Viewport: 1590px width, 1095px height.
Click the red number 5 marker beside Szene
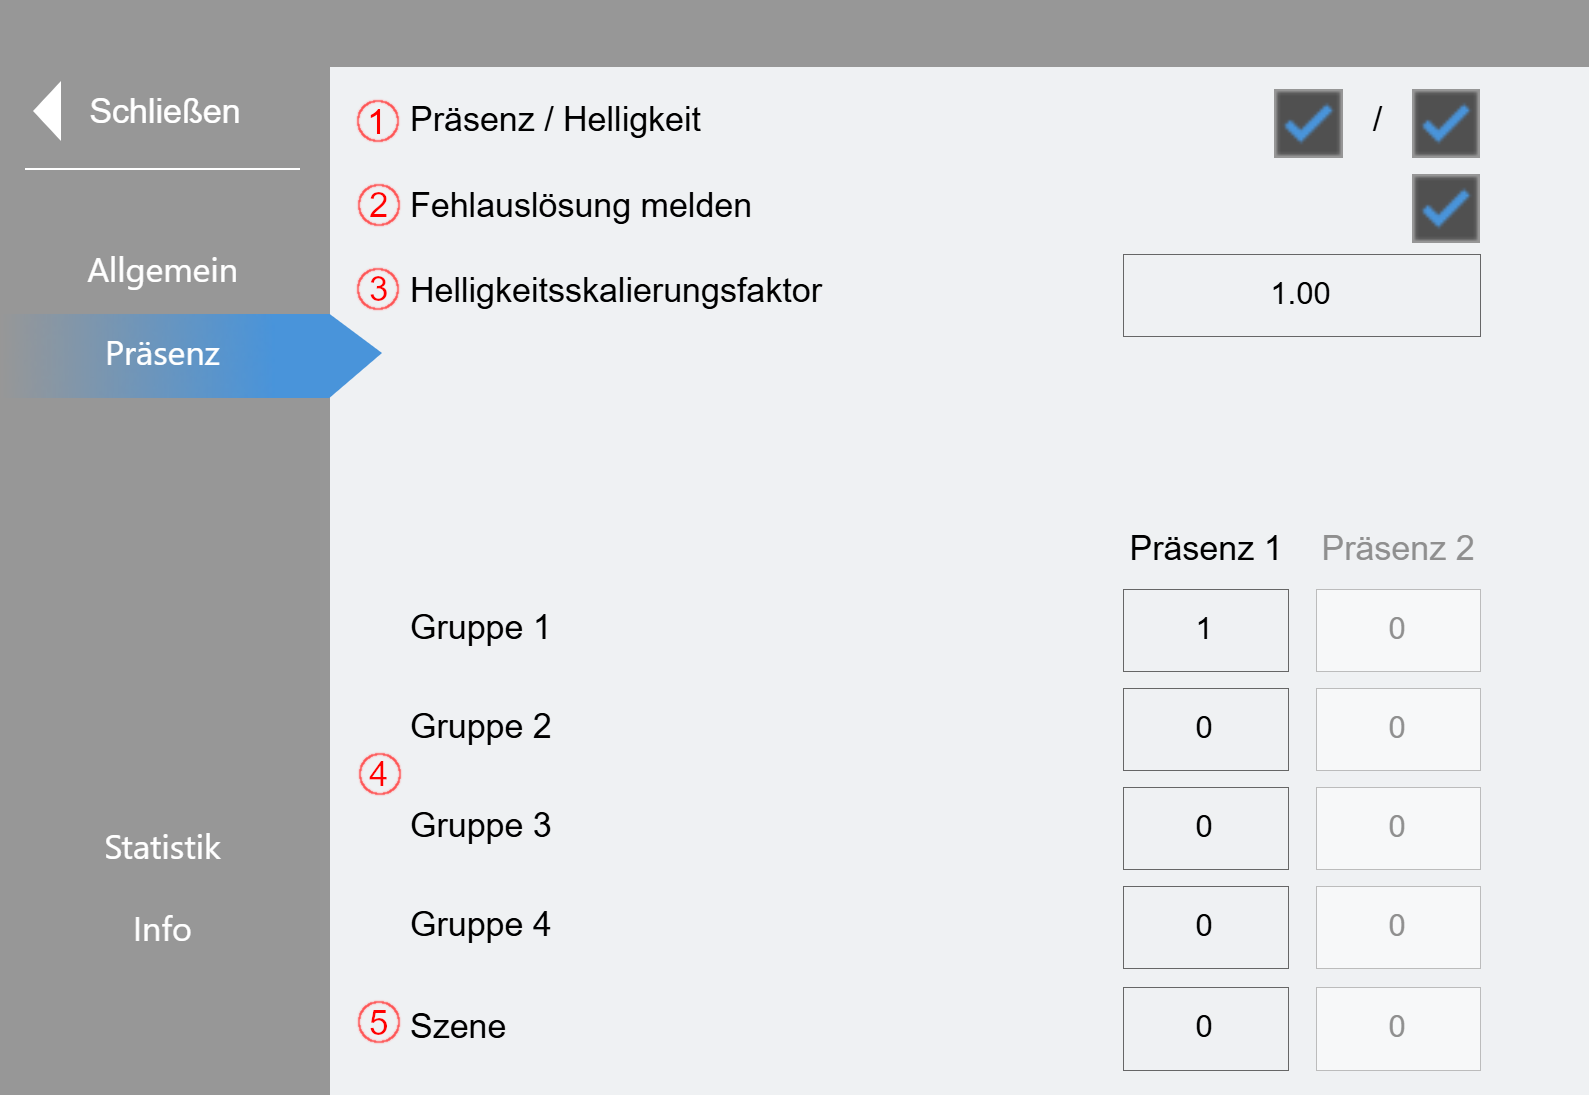(x=378, y=1022)
